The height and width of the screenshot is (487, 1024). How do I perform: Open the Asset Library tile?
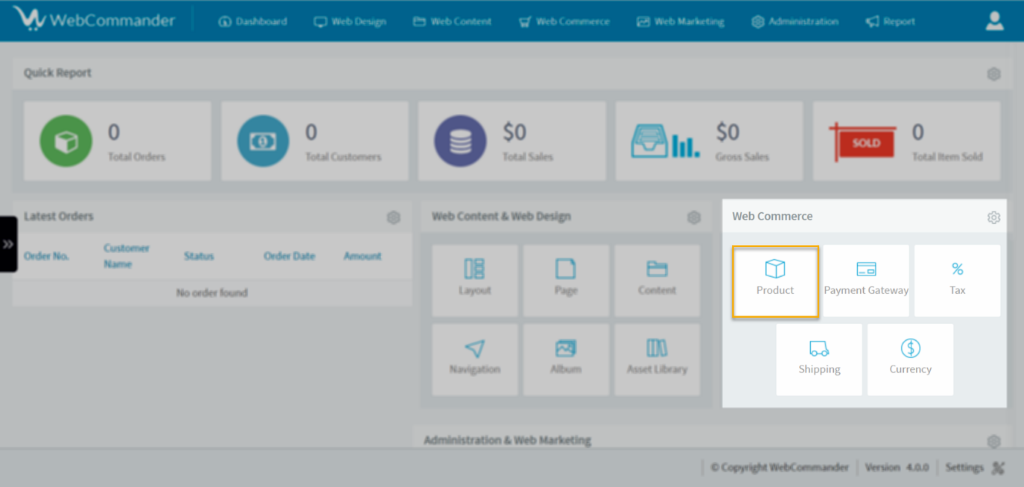657,360
